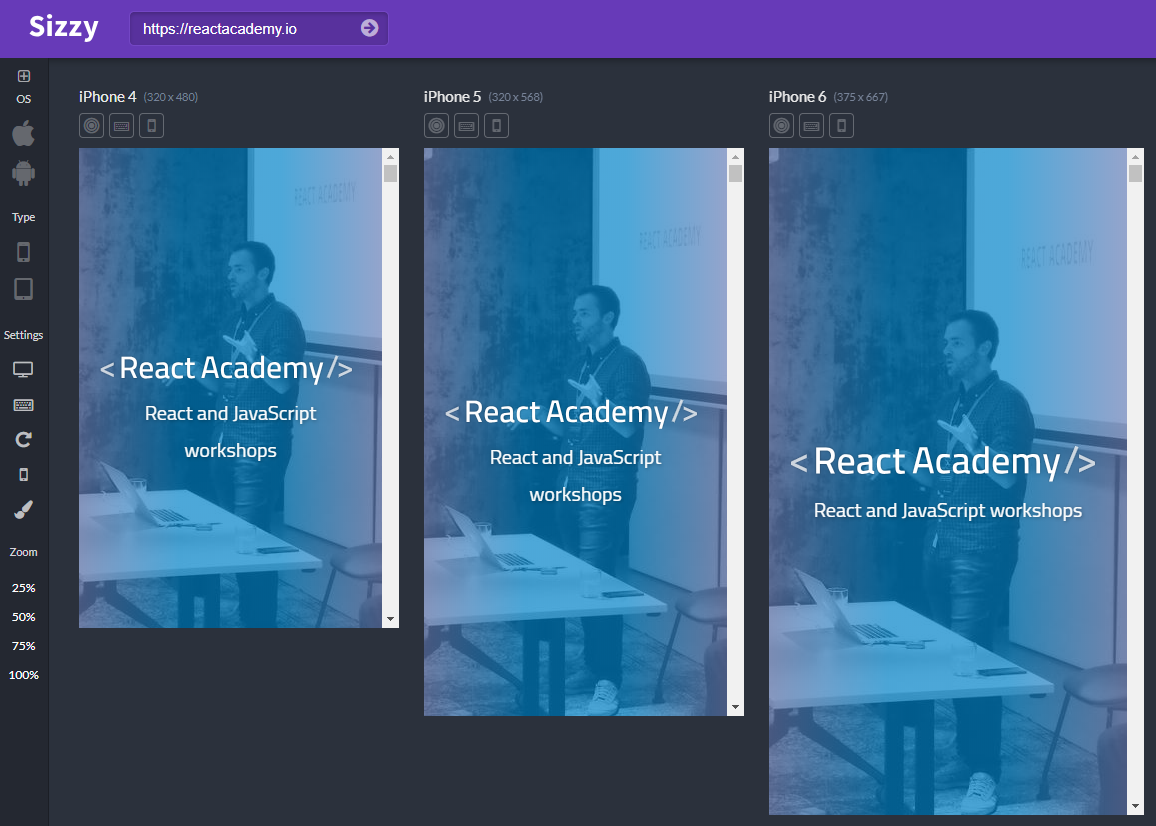Click the iPhone 5 device title
1156x826 pixels.
[453, 97]
